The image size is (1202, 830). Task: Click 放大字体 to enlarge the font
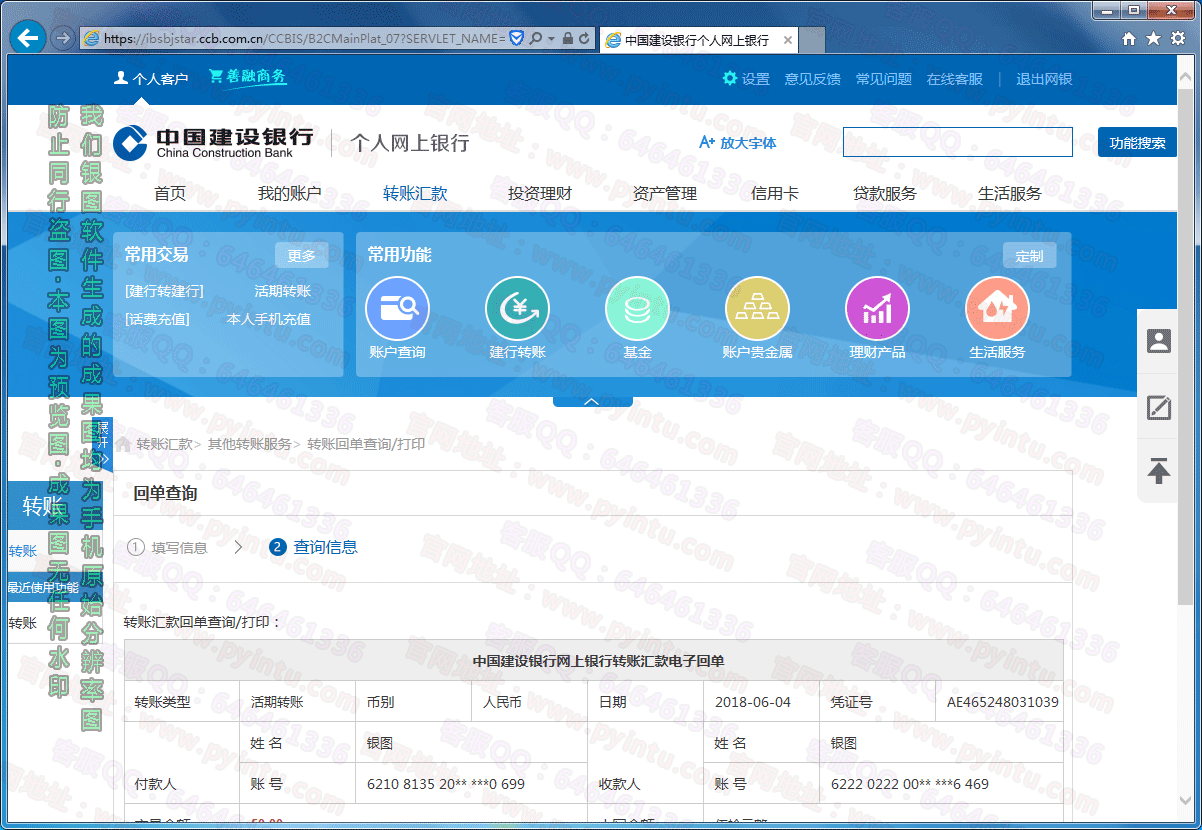[738, 143]
